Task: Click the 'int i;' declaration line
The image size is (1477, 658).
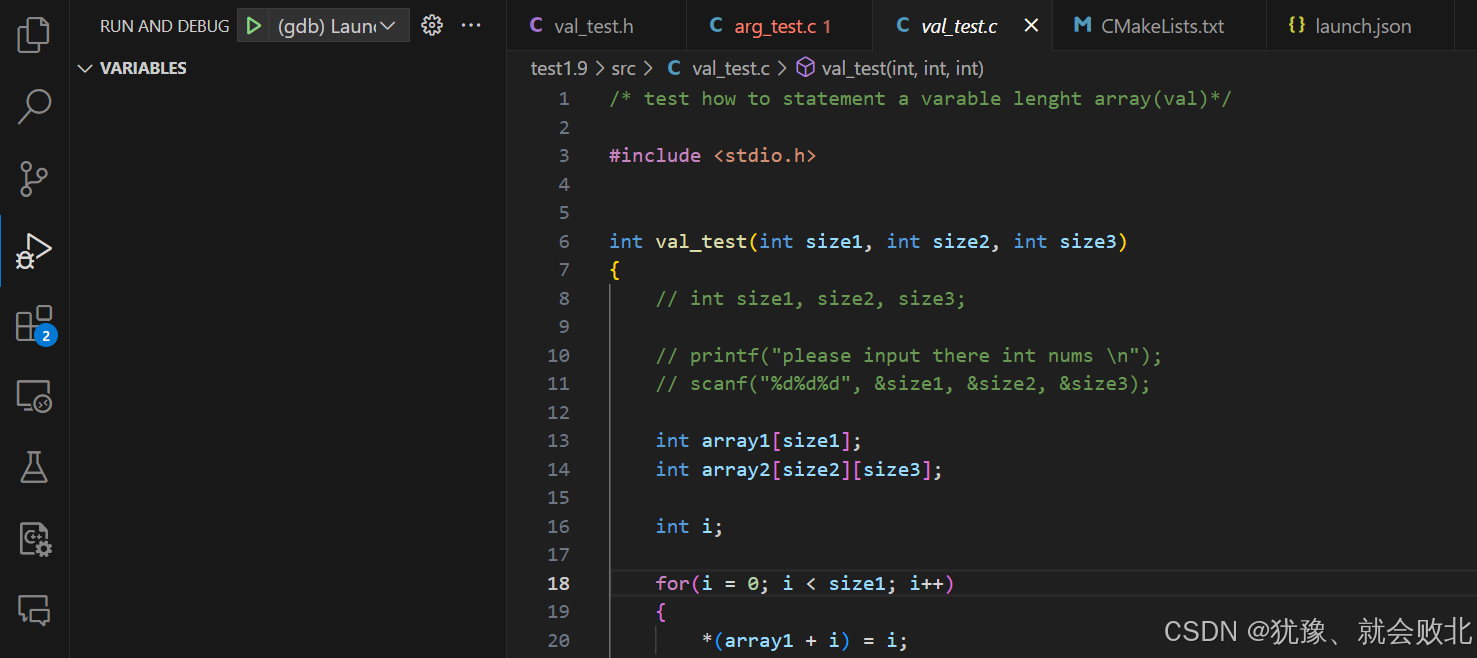Action: [689, 526]
